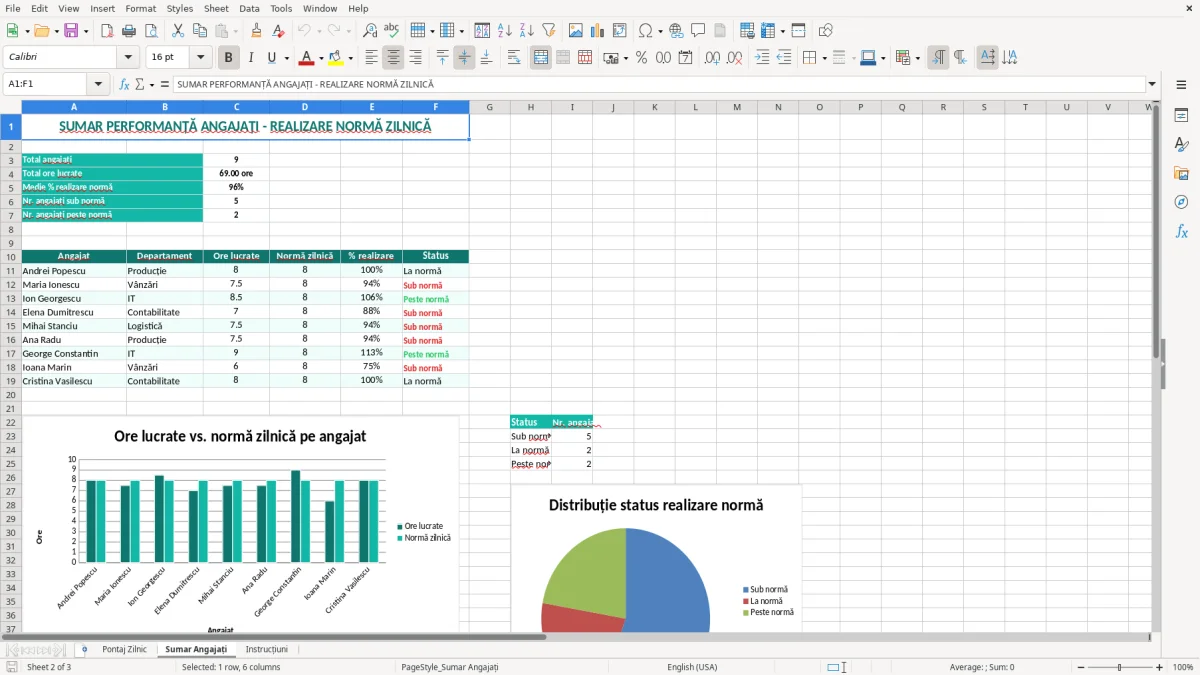Insert a pivot table icon

(x=620, y=31)
